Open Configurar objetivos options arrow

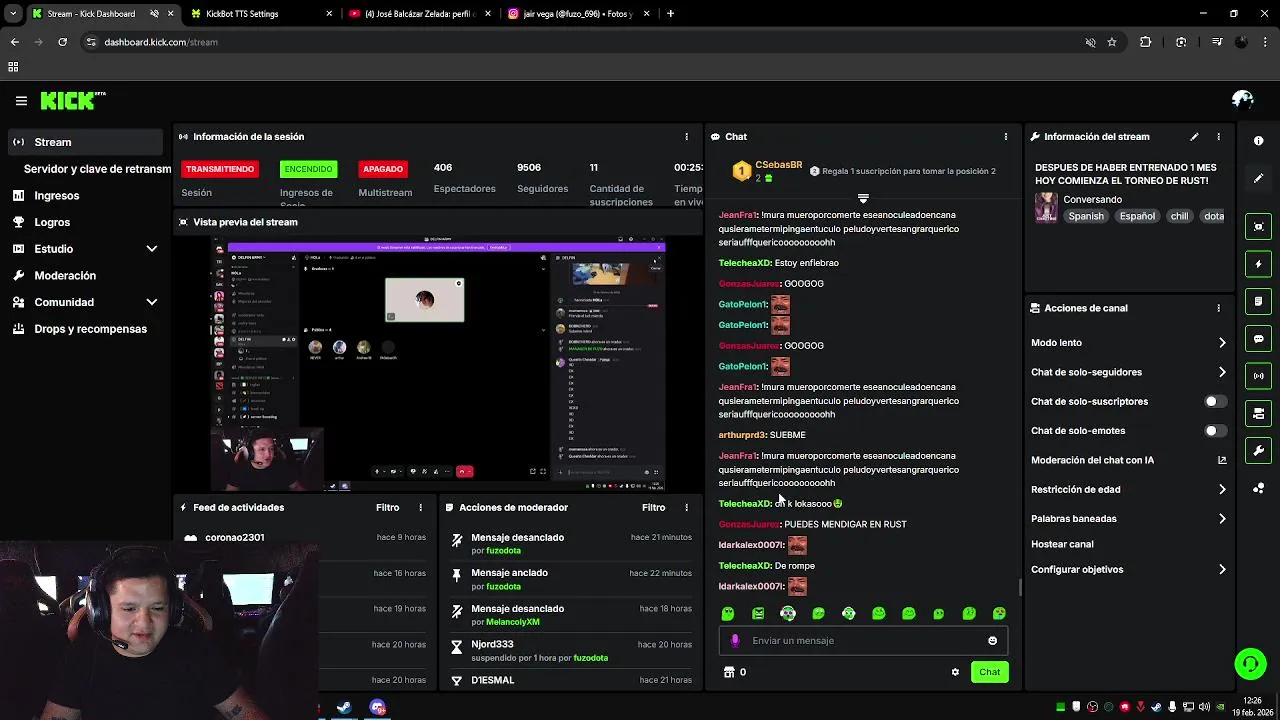point(1222,570)
